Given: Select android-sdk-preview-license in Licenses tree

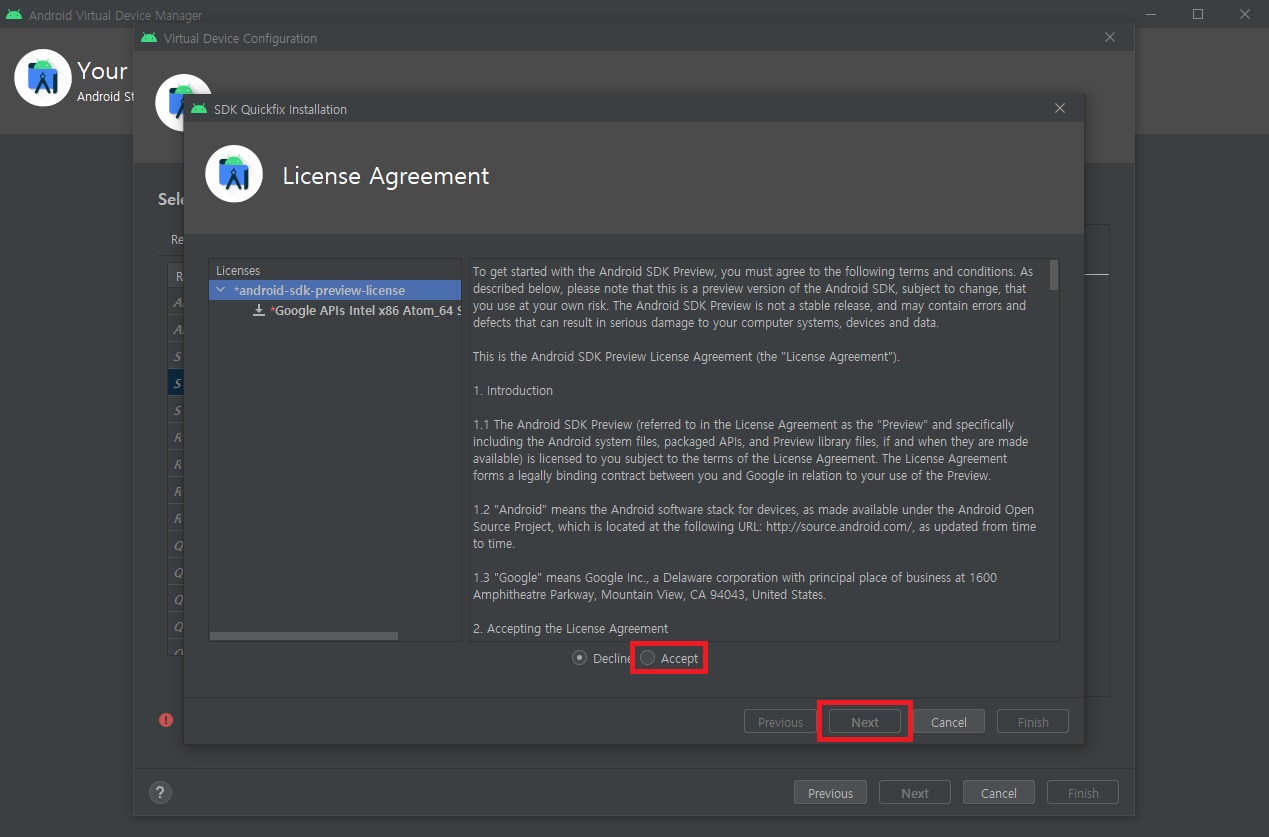Looking at the screenshot, I should pos(335,290).
